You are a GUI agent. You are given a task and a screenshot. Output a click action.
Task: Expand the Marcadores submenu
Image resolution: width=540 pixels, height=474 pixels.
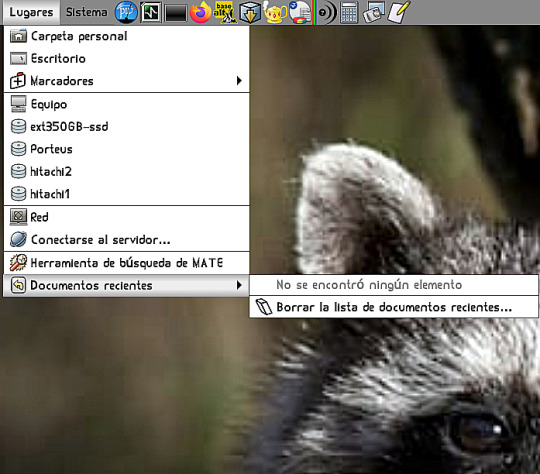click(126, 81)
